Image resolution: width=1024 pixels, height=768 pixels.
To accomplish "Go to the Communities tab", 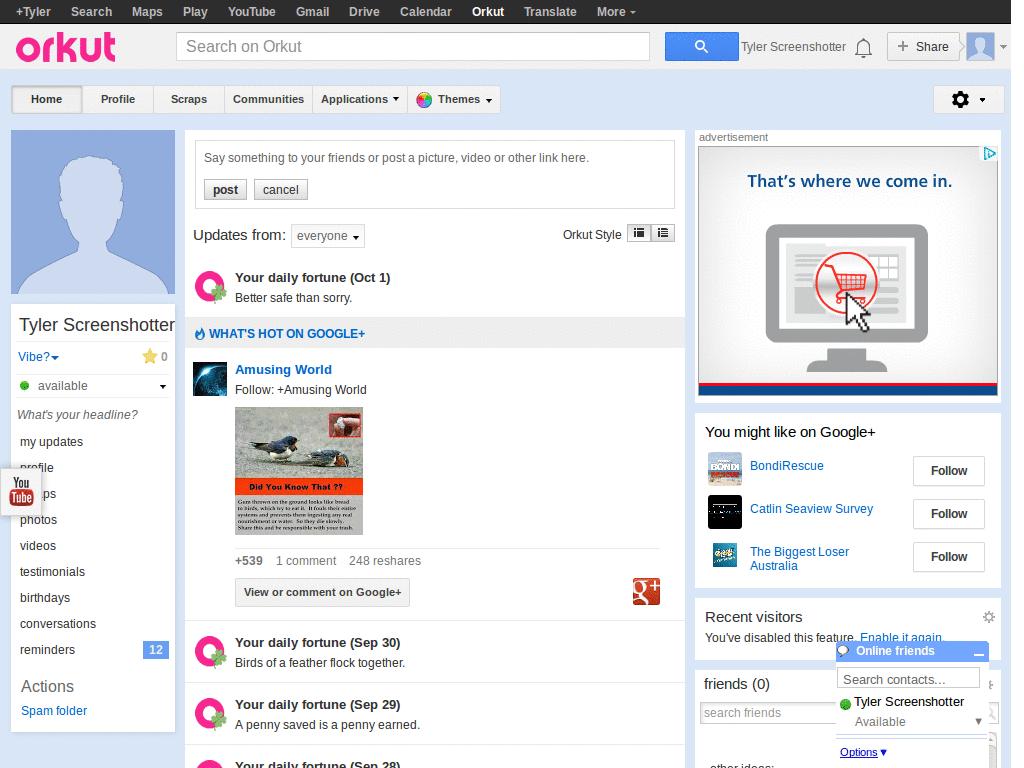I will pyautogui.click(x=268, y=99).
